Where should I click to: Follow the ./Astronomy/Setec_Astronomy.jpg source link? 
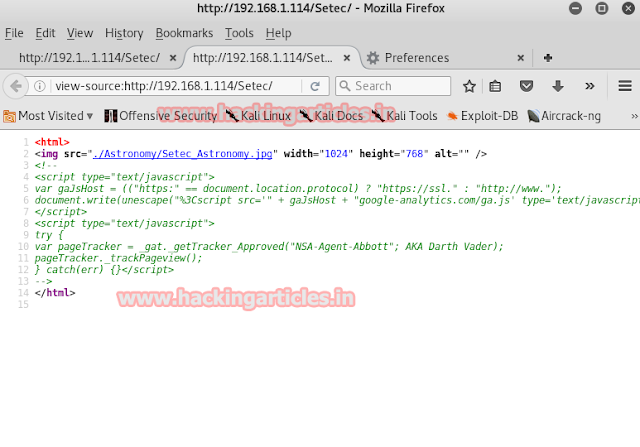182,154
